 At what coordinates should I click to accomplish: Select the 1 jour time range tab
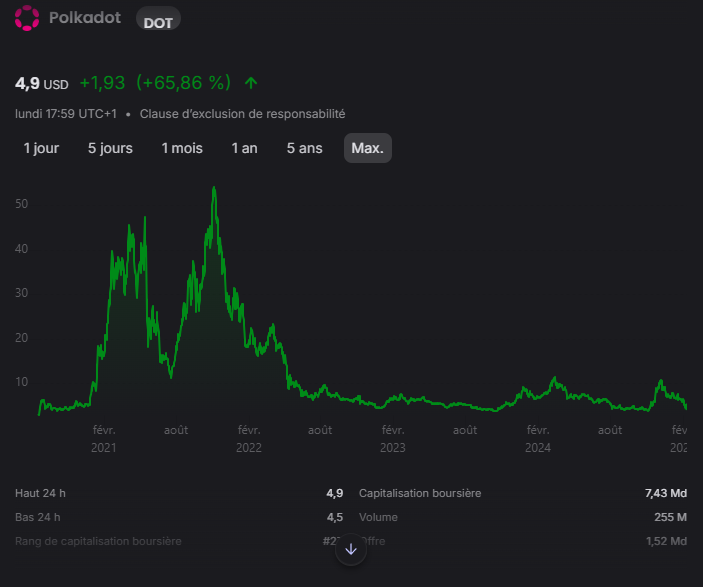click(x=41, y=148)
